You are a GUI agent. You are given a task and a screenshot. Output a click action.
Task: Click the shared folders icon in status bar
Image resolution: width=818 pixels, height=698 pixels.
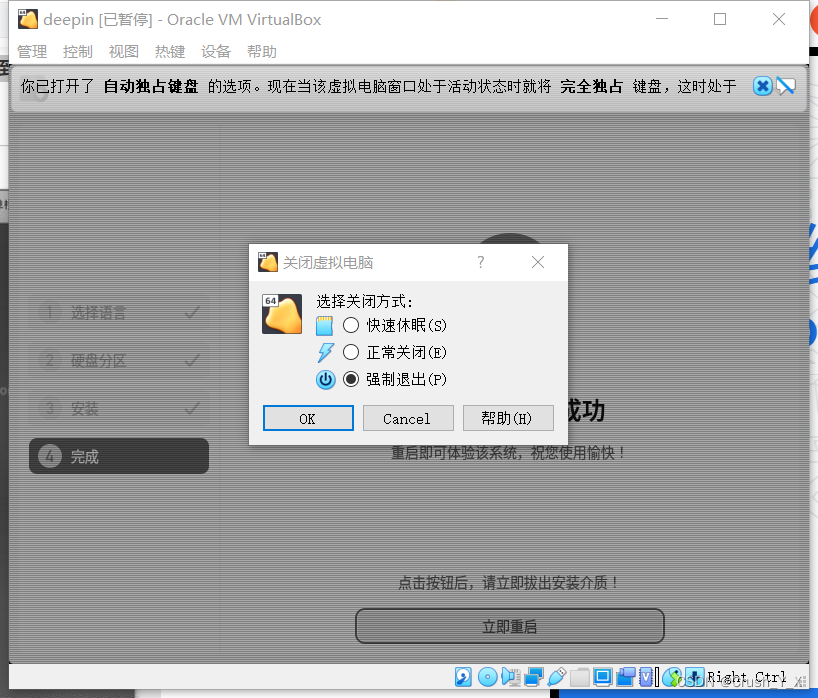(577, 676)
